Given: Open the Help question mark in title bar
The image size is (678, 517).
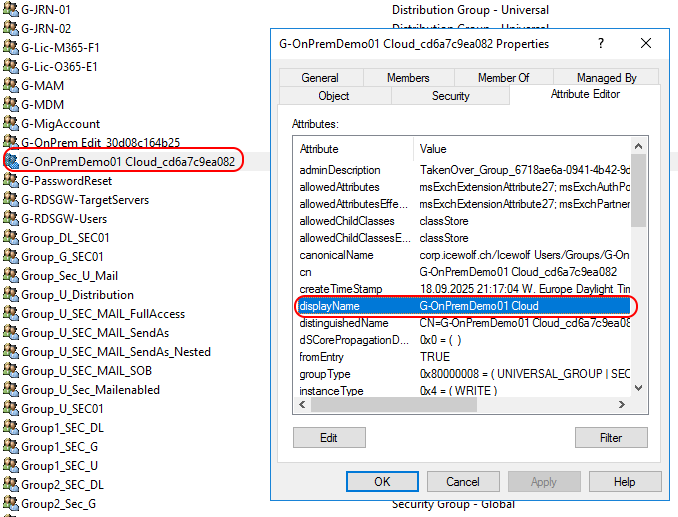Looking at the screenshot, I should pos(601,44).
